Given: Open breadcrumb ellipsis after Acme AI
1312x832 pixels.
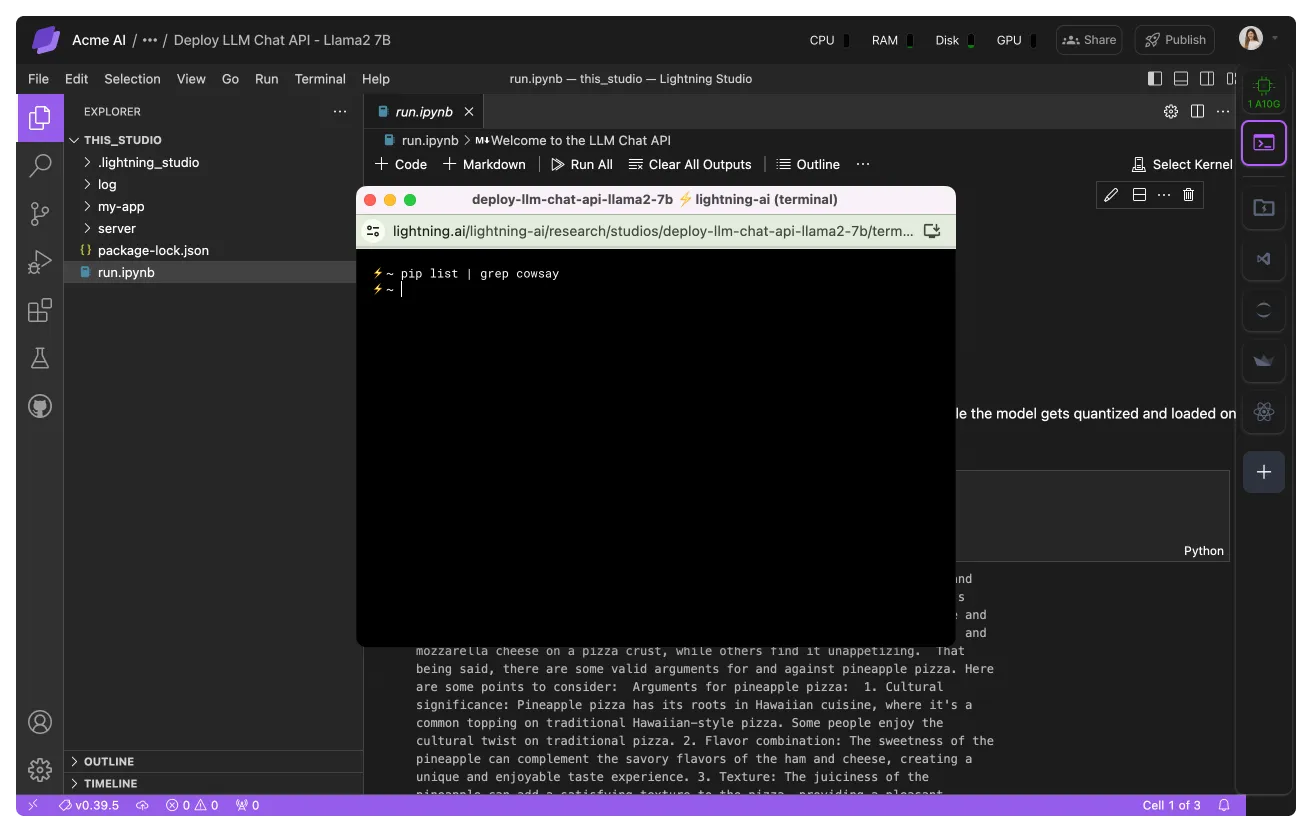Looking at the screenshot, I should [x=150, y=40].
